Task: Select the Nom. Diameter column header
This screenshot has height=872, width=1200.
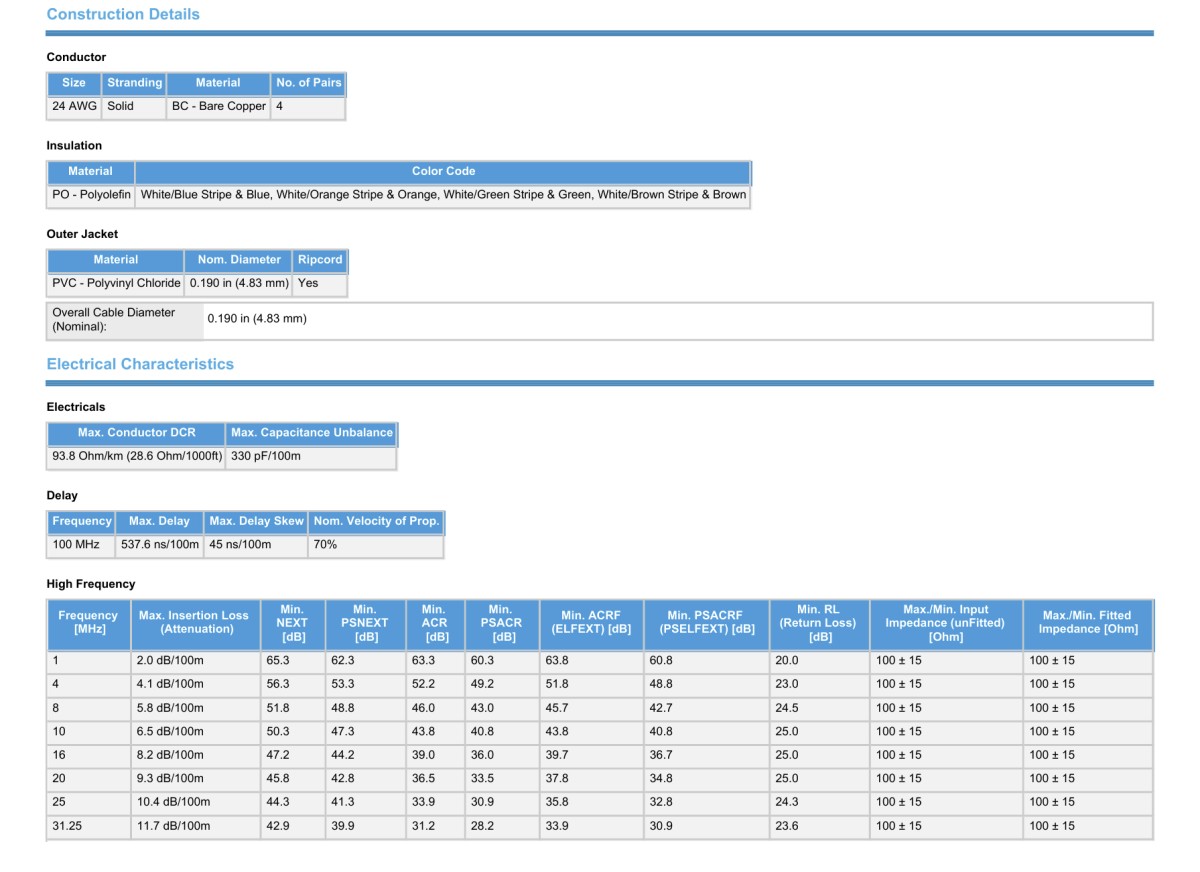Action: (239, 260)
